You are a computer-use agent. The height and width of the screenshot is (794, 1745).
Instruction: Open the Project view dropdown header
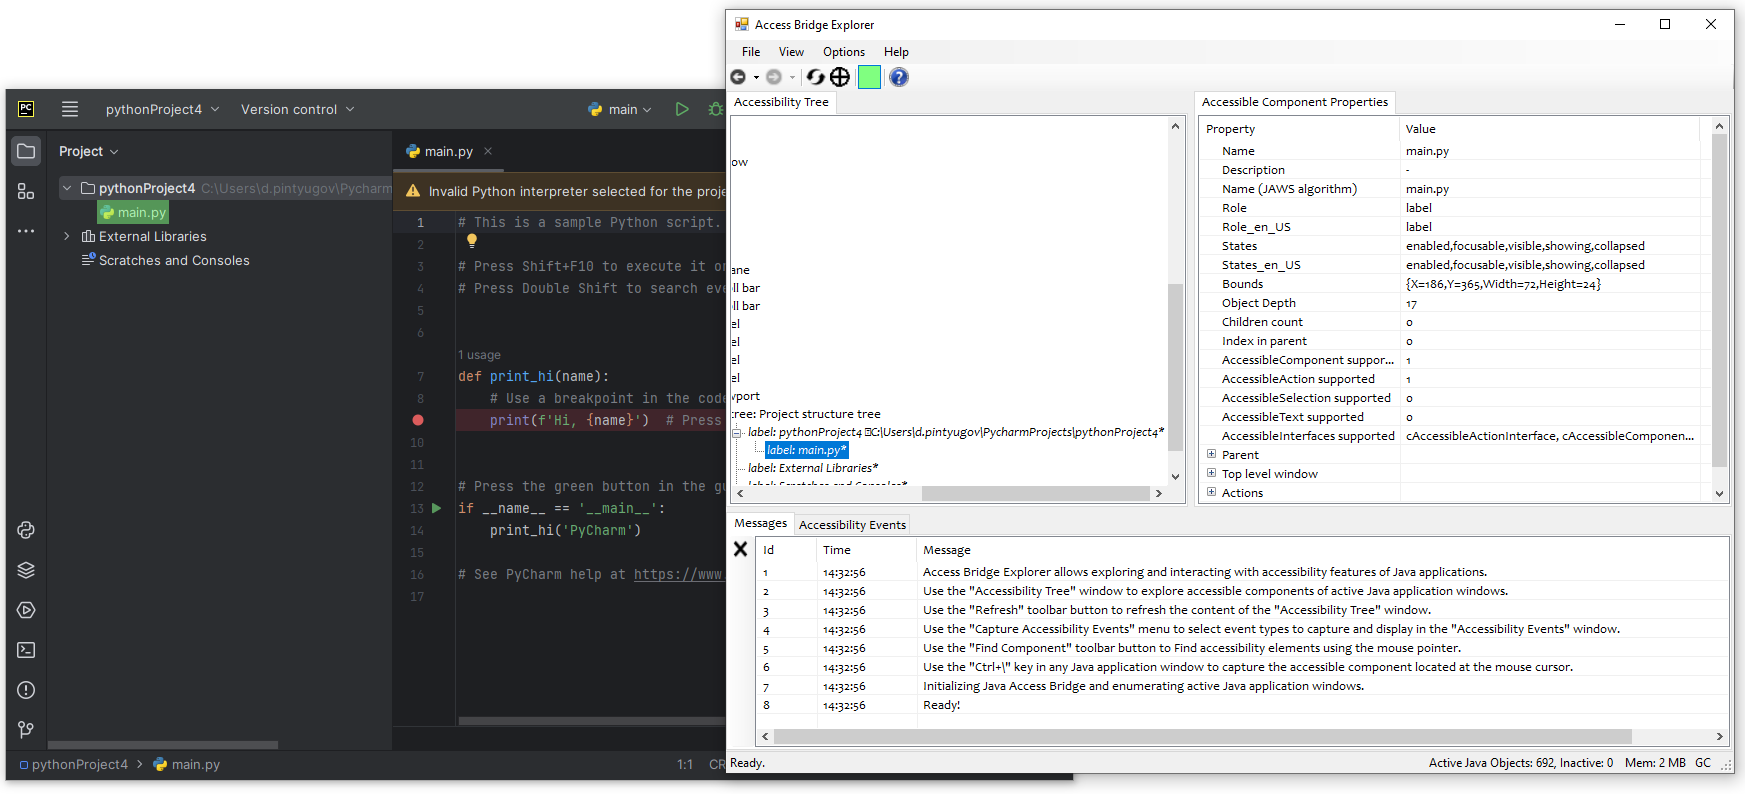88,151
